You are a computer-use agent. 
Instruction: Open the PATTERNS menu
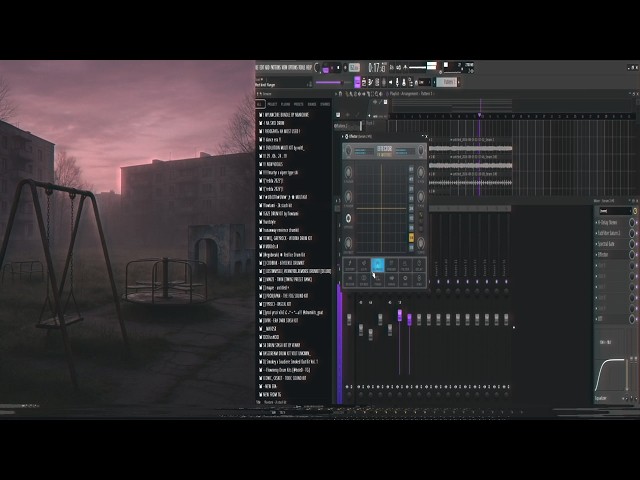[276, 67]
